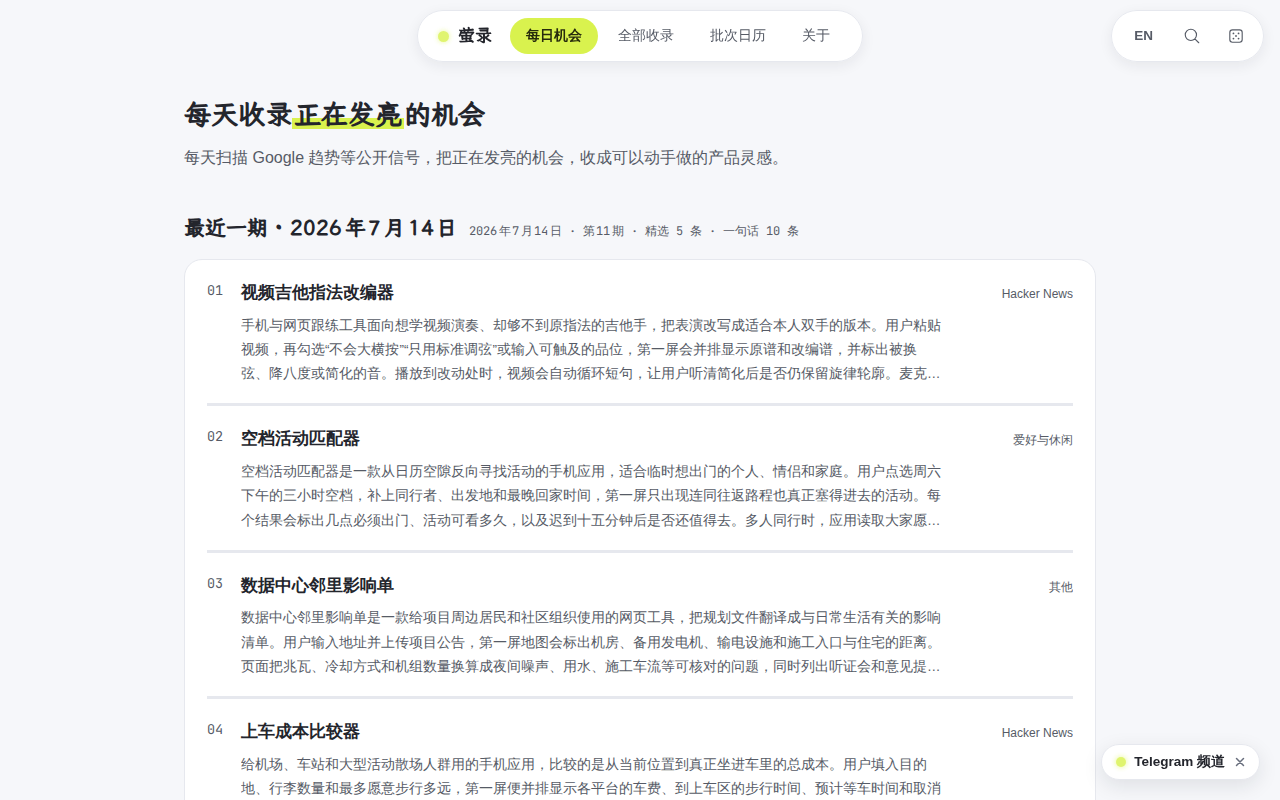This screenshot has height=800, width=1280.
Task: Go to 批次日历 page
Action: click(x=738, y=36)
